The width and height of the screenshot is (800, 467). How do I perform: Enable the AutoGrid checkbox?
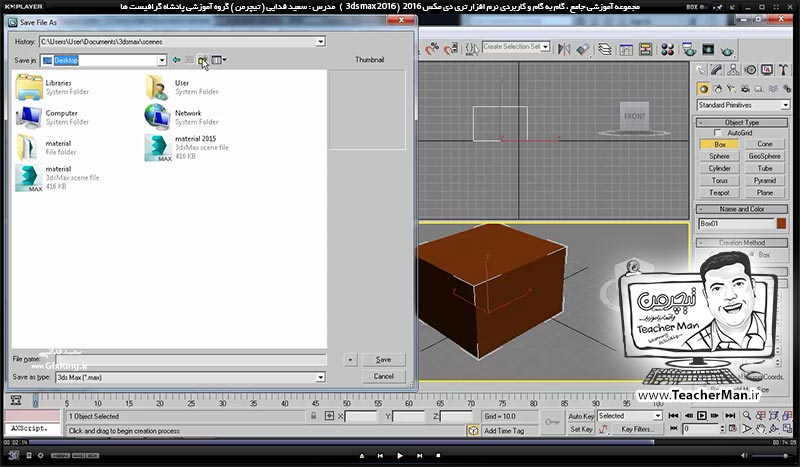(717, 133)
